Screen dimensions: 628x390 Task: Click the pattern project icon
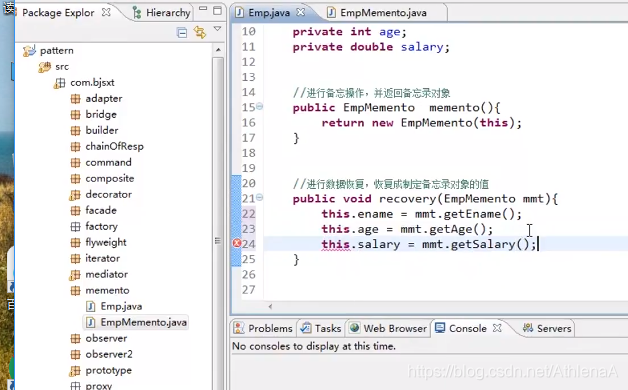(29, 51)
